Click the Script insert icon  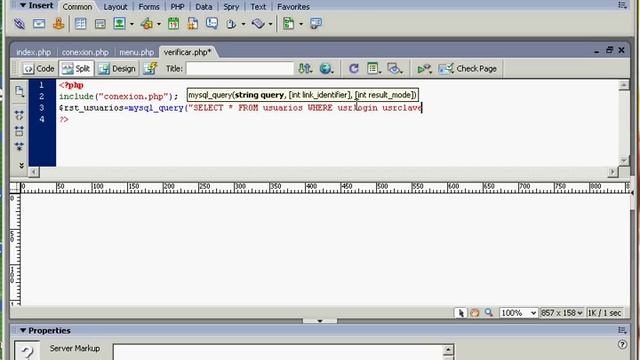(x=258, y=24)
